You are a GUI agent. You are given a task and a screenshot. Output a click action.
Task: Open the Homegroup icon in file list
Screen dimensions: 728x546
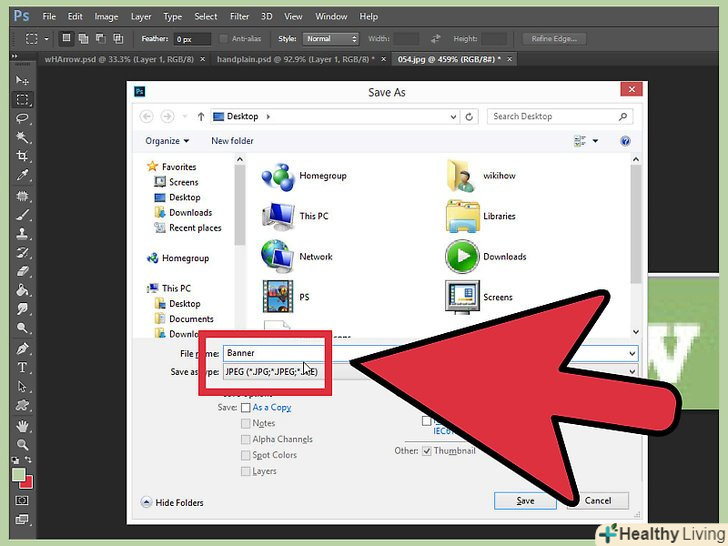click(x=277, y=176)
